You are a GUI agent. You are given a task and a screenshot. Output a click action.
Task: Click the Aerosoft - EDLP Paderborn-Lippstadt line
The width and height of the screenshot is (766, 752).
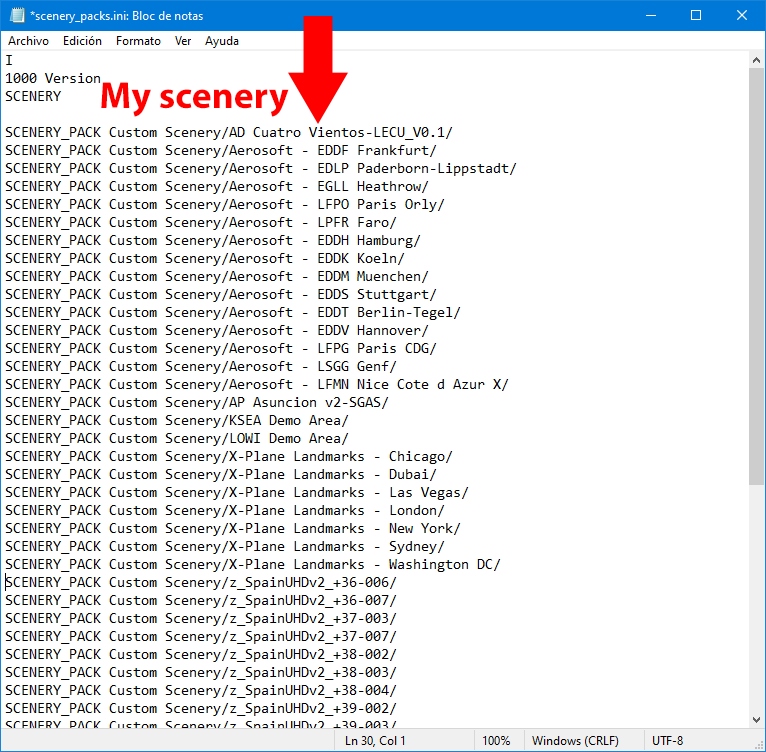tap(261, 169)
